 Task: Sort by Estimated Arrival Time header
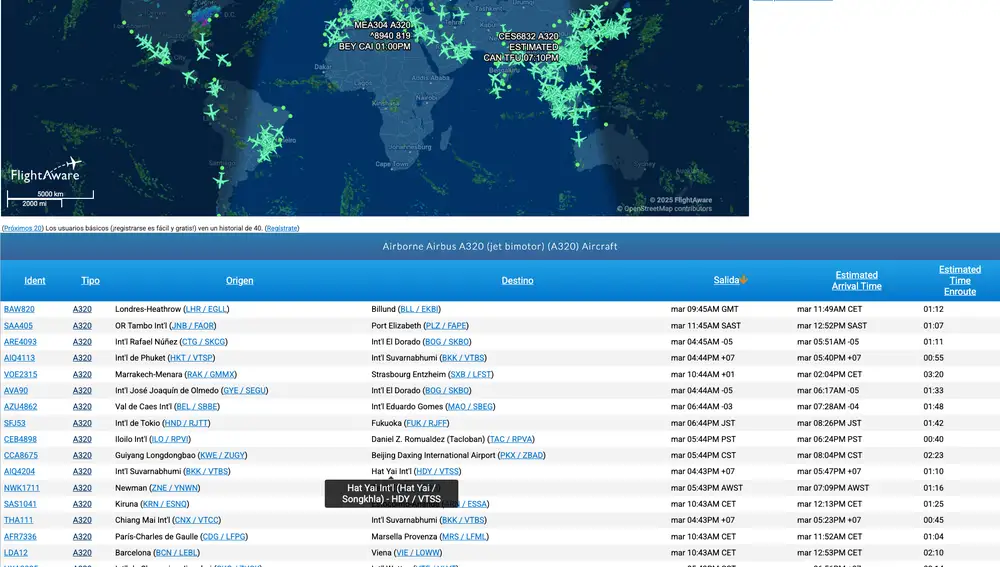(x=856, y=281)
